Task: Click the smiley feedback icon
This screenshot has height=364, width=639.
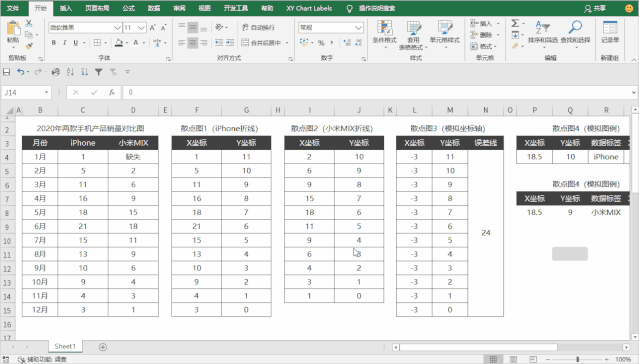Action: coord(629,8)
